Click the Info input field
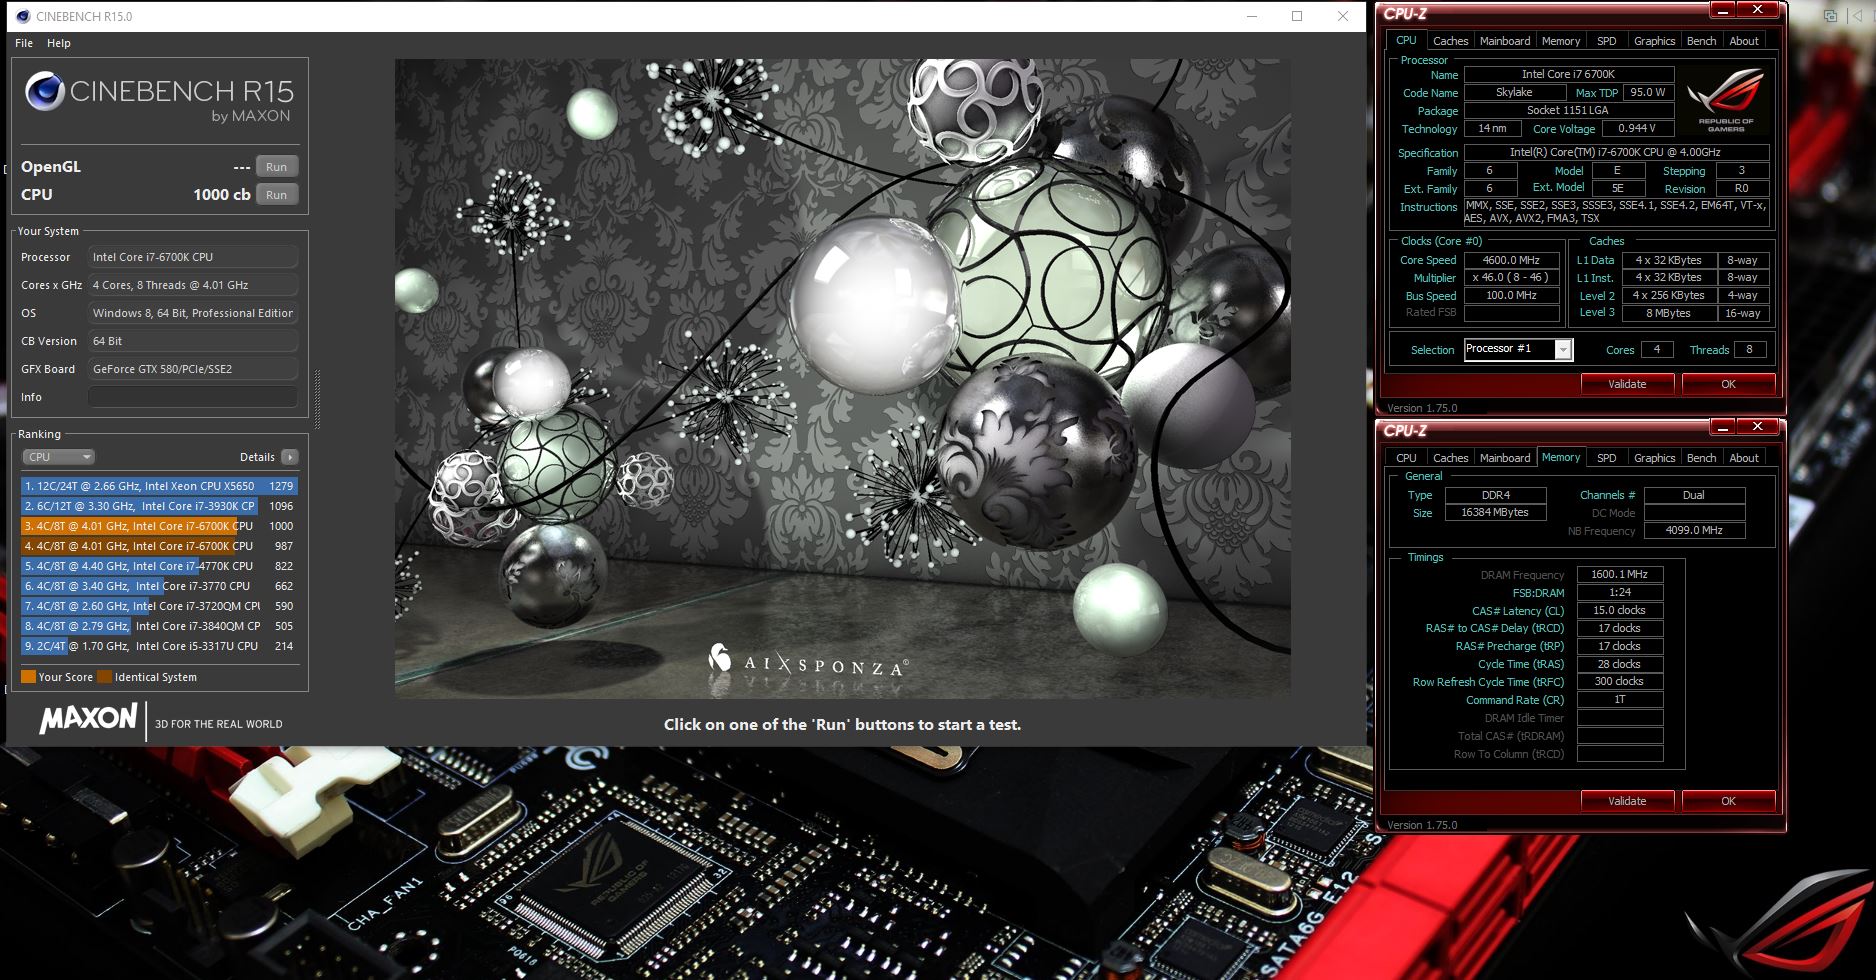 click(x=193, y=397)
